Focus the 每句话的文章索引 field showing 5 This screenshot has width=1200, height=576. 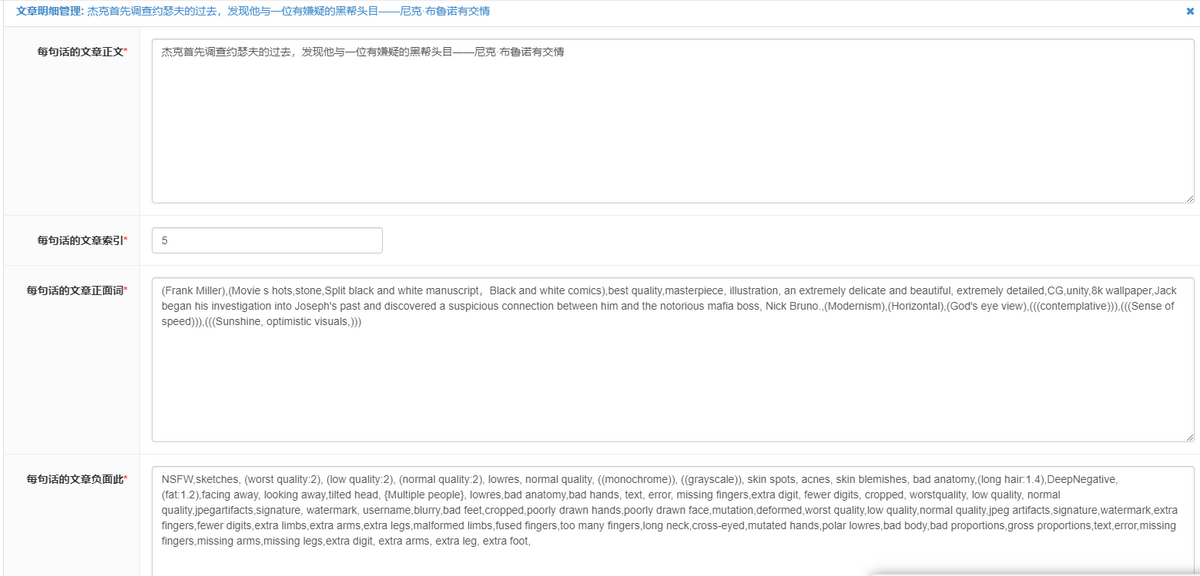pyautogui.click(x=267, y=240)
